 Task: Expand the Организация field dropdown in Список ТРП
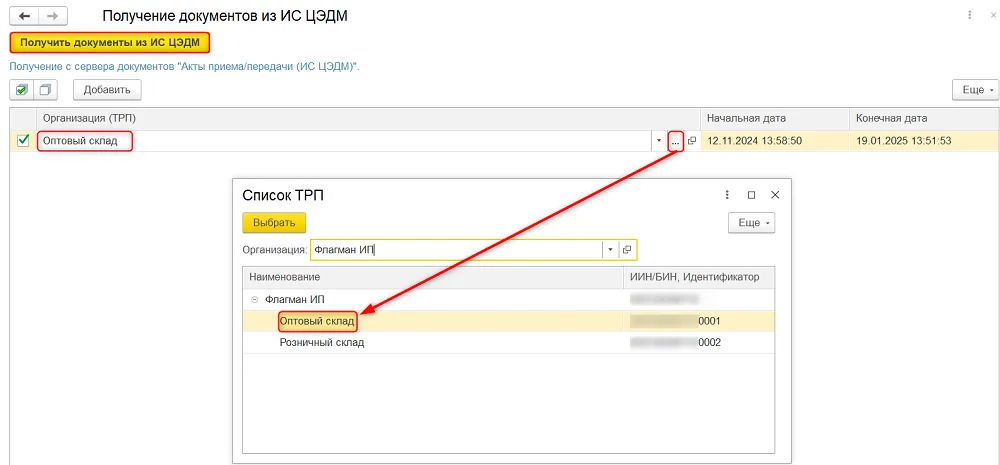pyautogui.click(x=610, y=250)
